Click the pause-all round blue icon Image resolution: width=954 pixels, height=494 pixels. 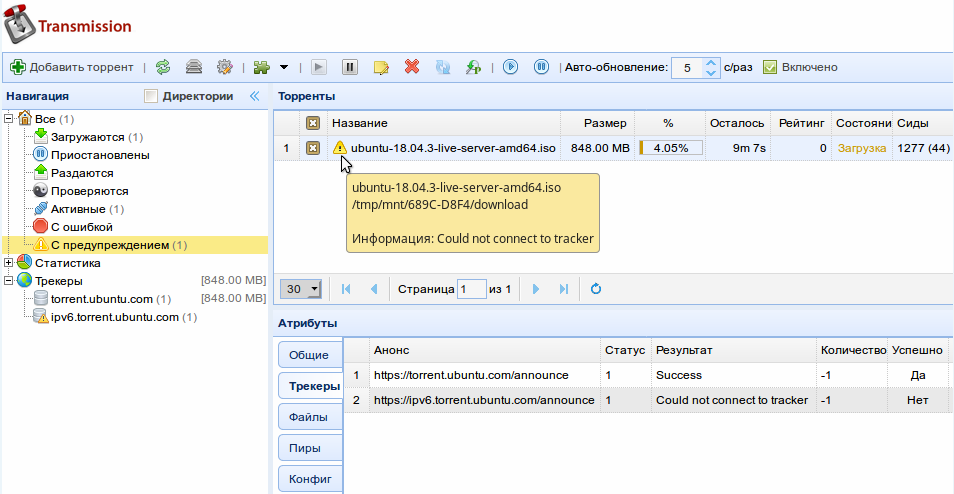coord(541,67)
